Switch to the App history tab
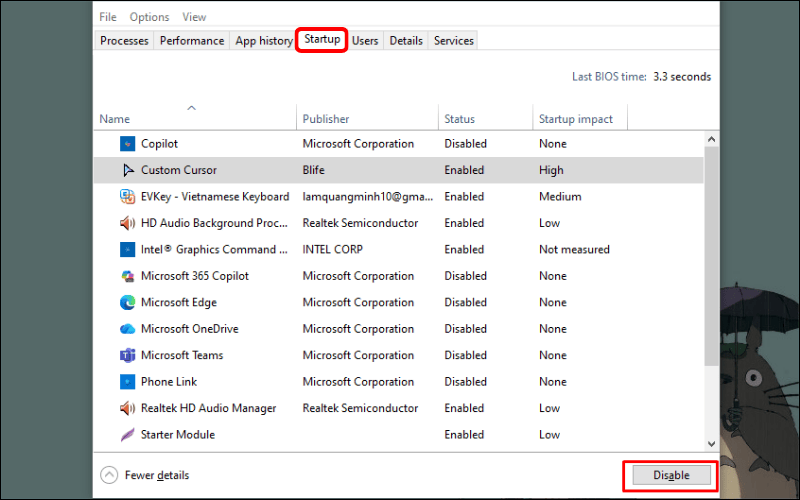Screen dimensions: 800x500 click(264, 41)
